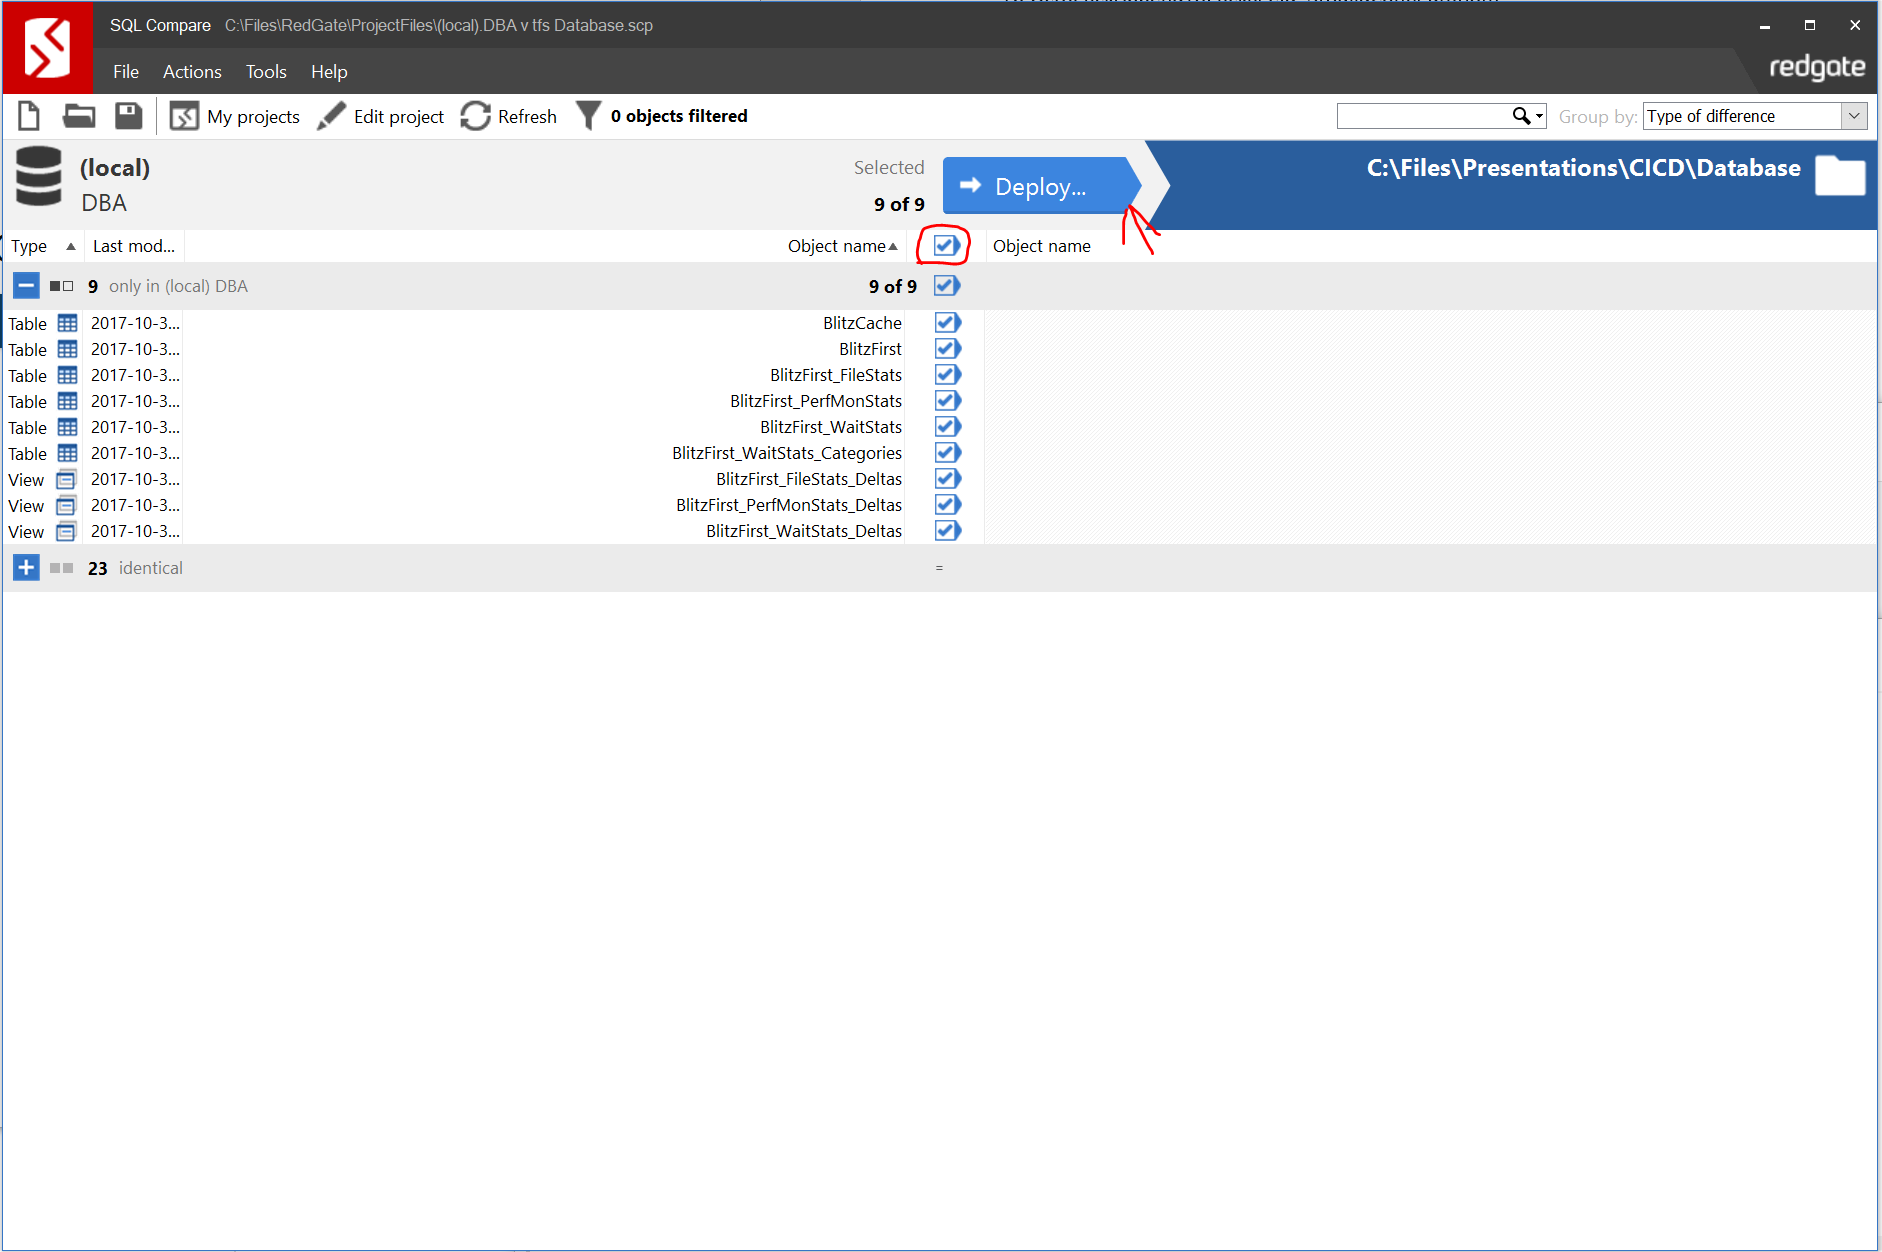1882x1252 pixels.
Task: Uncheck the BlitzFirst_FileStats_Deltas checkbox
Action: tap(947, 479)
